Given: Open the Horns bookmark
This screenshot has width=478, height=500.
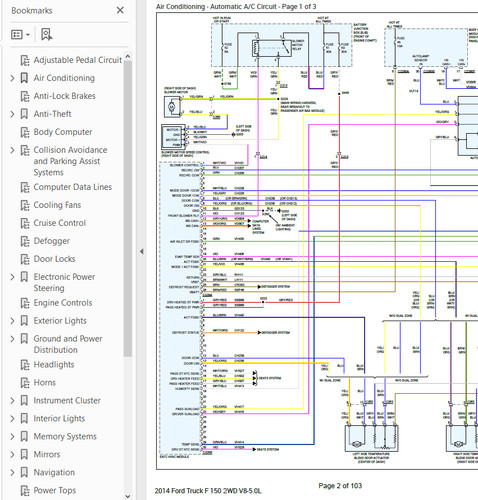Looking at the screenshot, I should tap(44, 383).
